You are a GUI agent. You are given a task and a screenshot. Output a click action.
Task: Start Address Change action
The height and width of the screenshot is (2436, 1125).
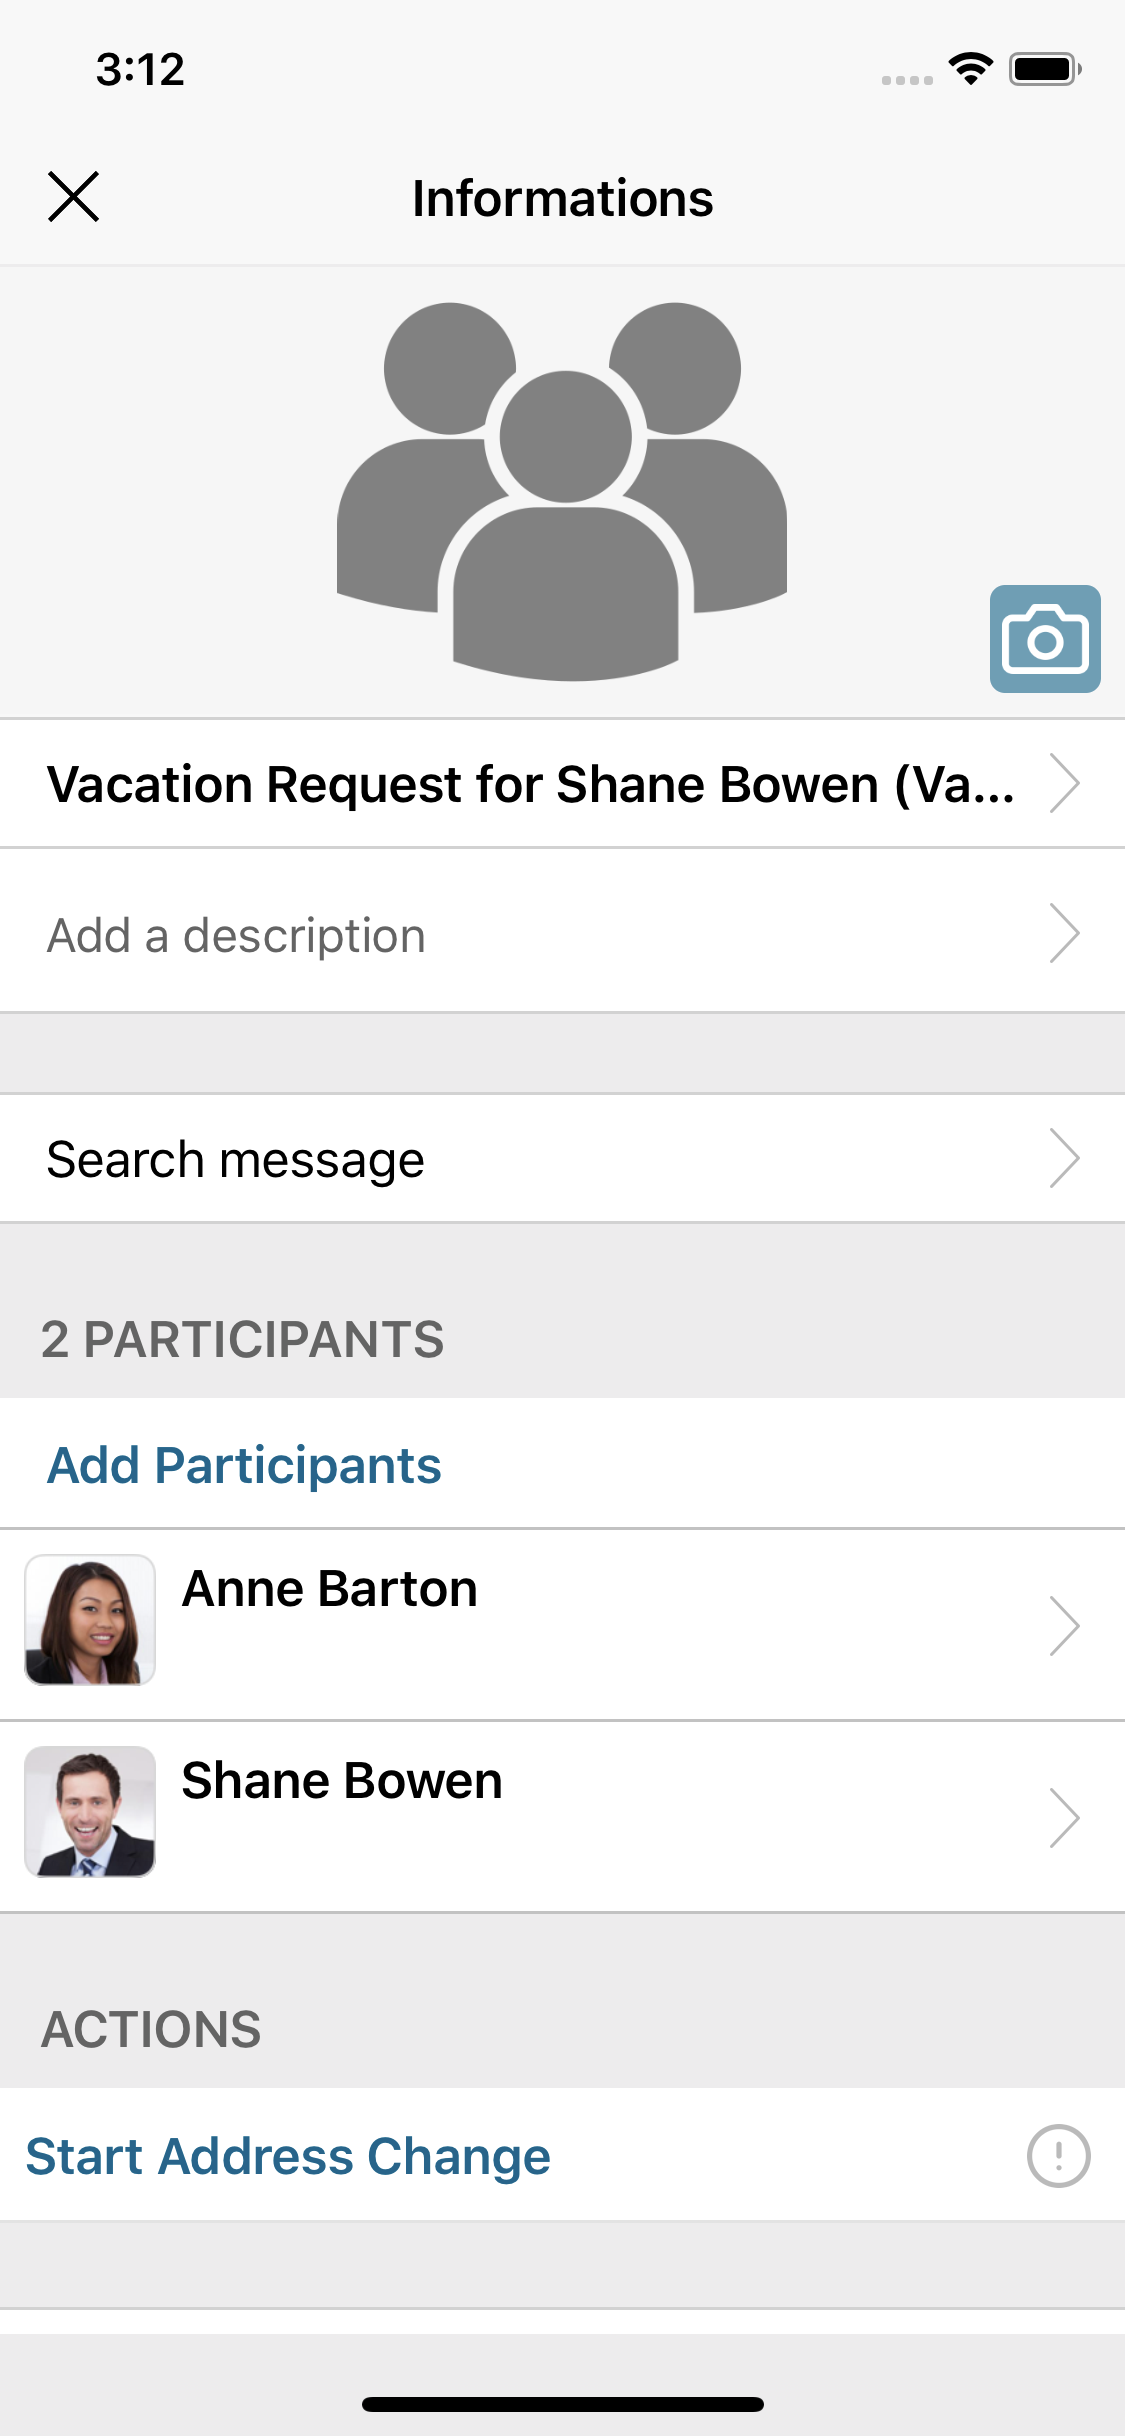click(288, 2156)
